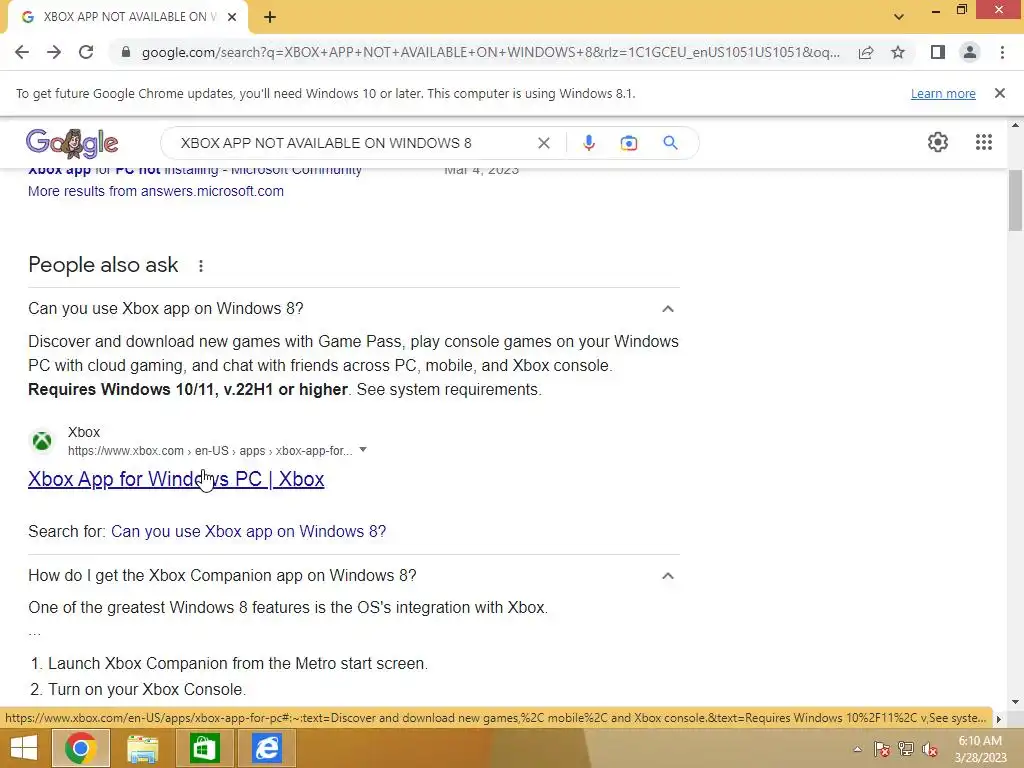Viewport: 1024px width, 768px height.
Task: Collapse 'How do I get the Xbox Companion app' question
Action: click(667, 576)
